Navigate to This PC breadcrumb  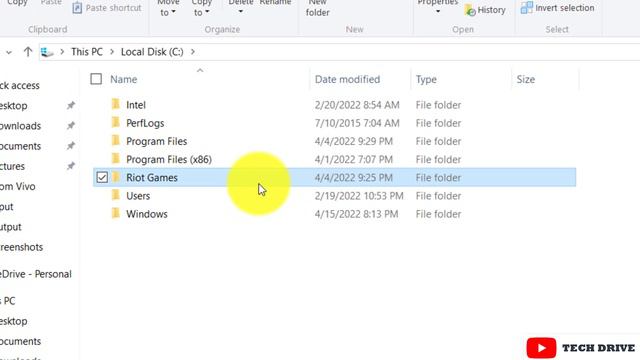[x=87, y=52]
